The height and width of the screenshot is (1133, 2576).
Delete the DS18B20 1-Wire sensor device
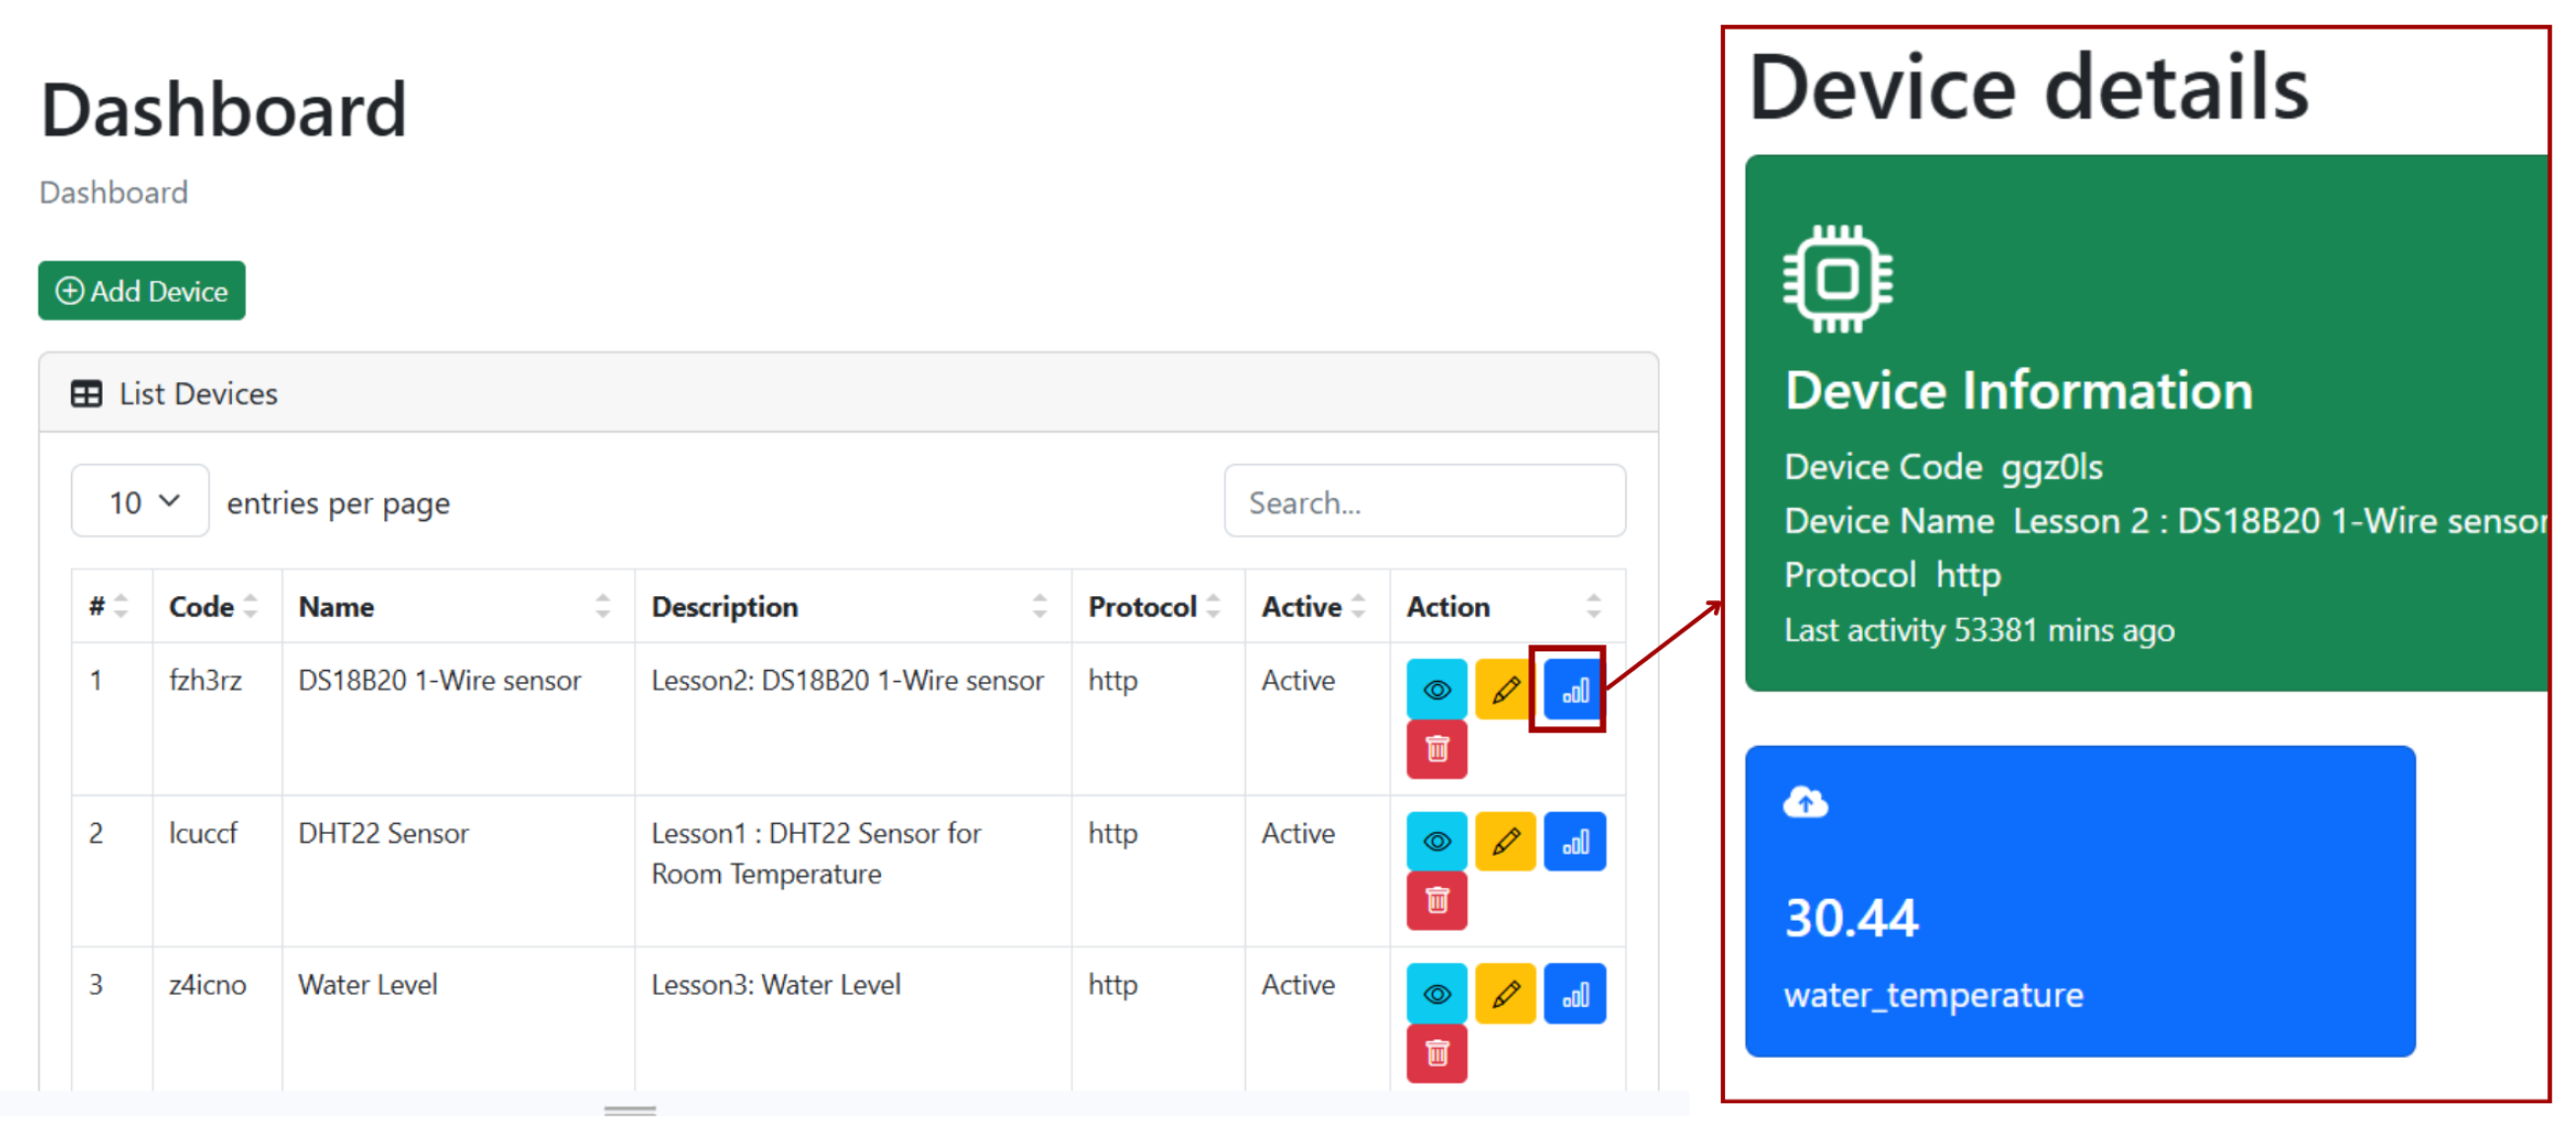pos(1436,748)
